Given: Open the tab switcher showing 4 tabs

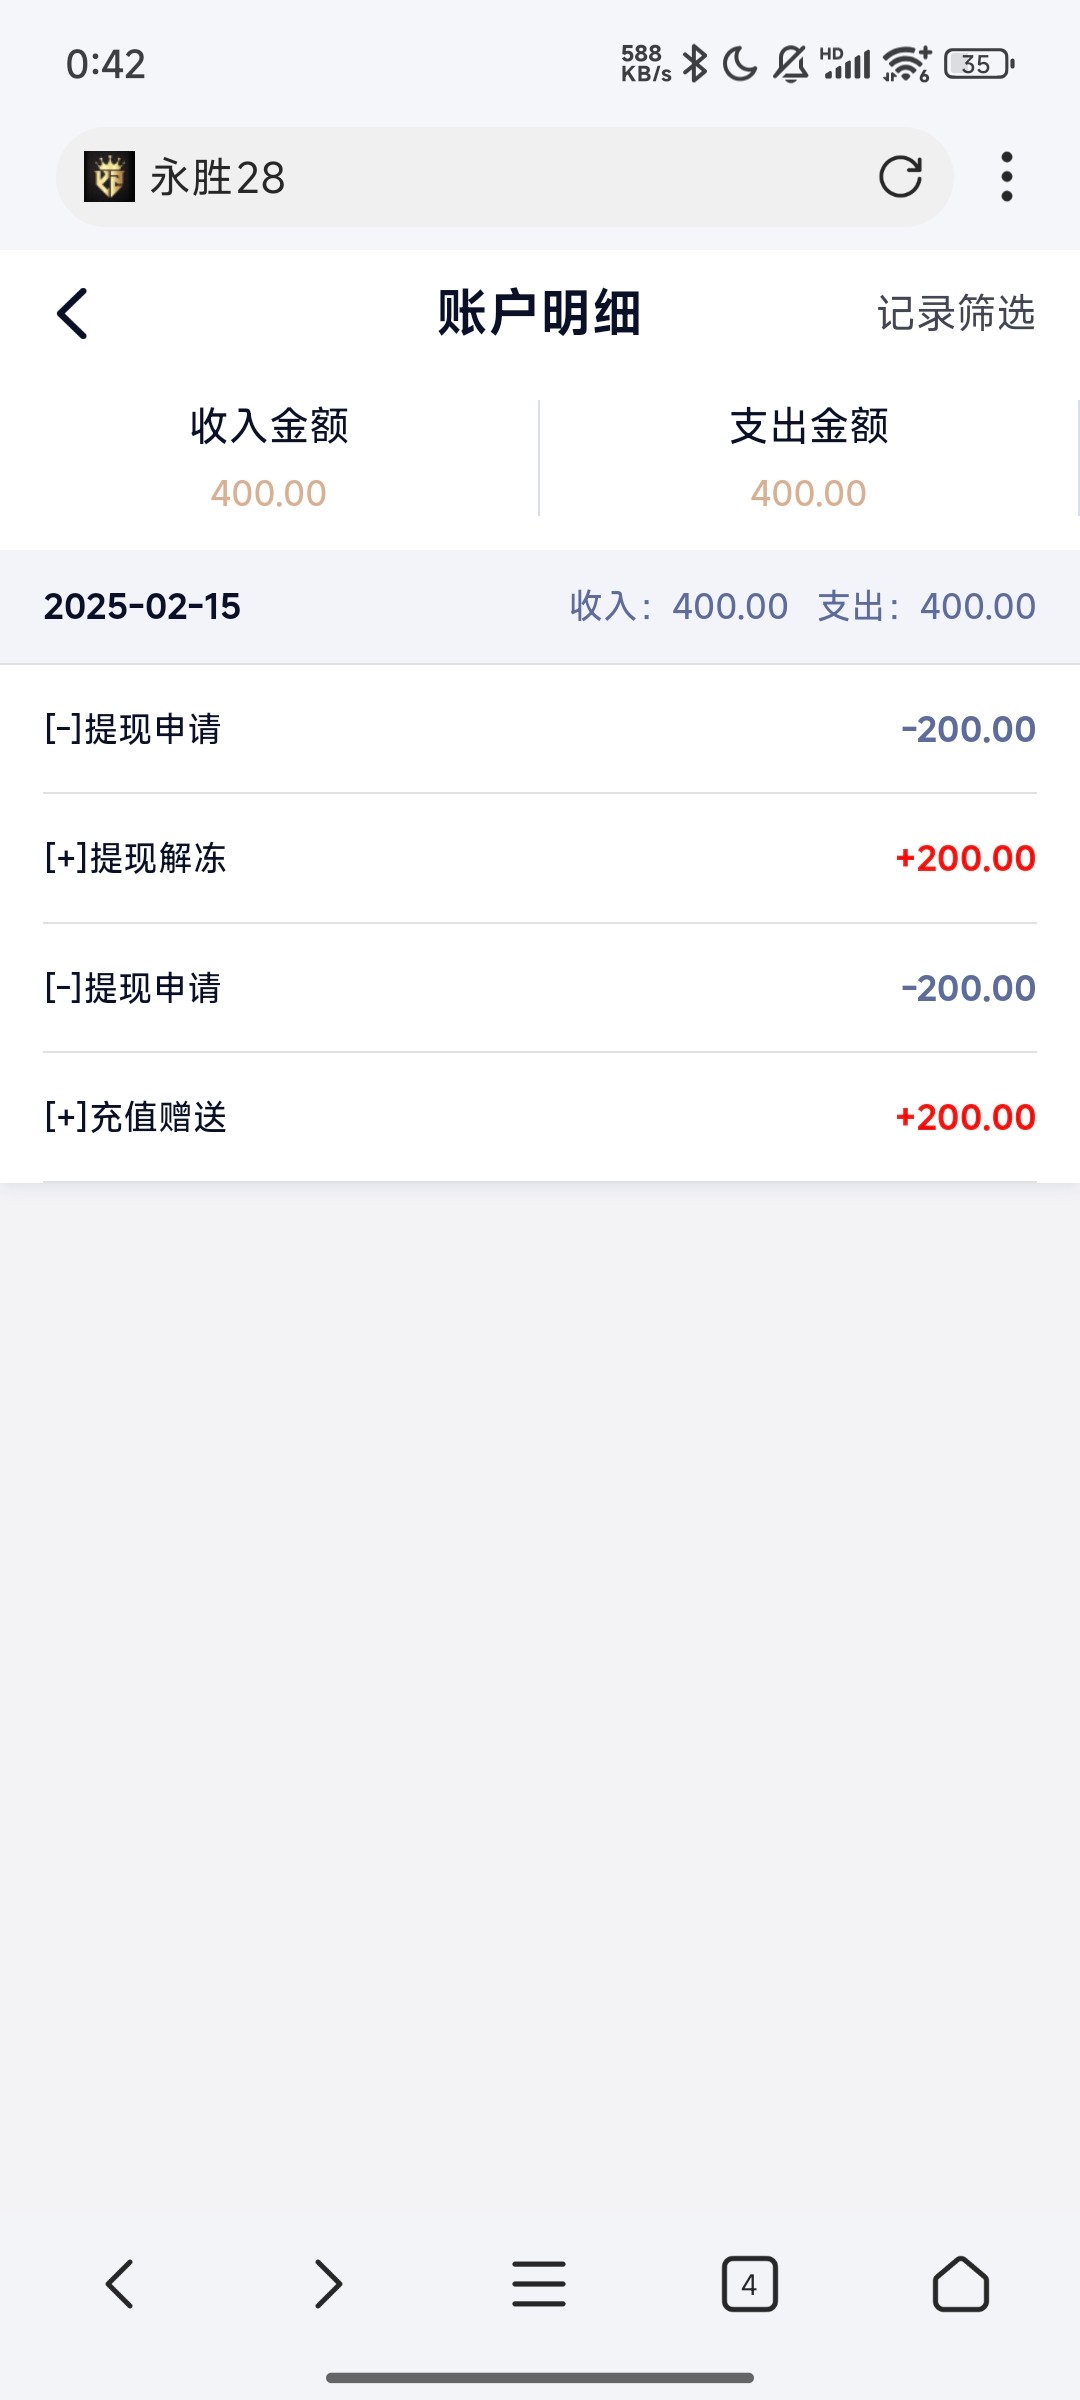Looking at the screenshot, I should (749, 2284).
